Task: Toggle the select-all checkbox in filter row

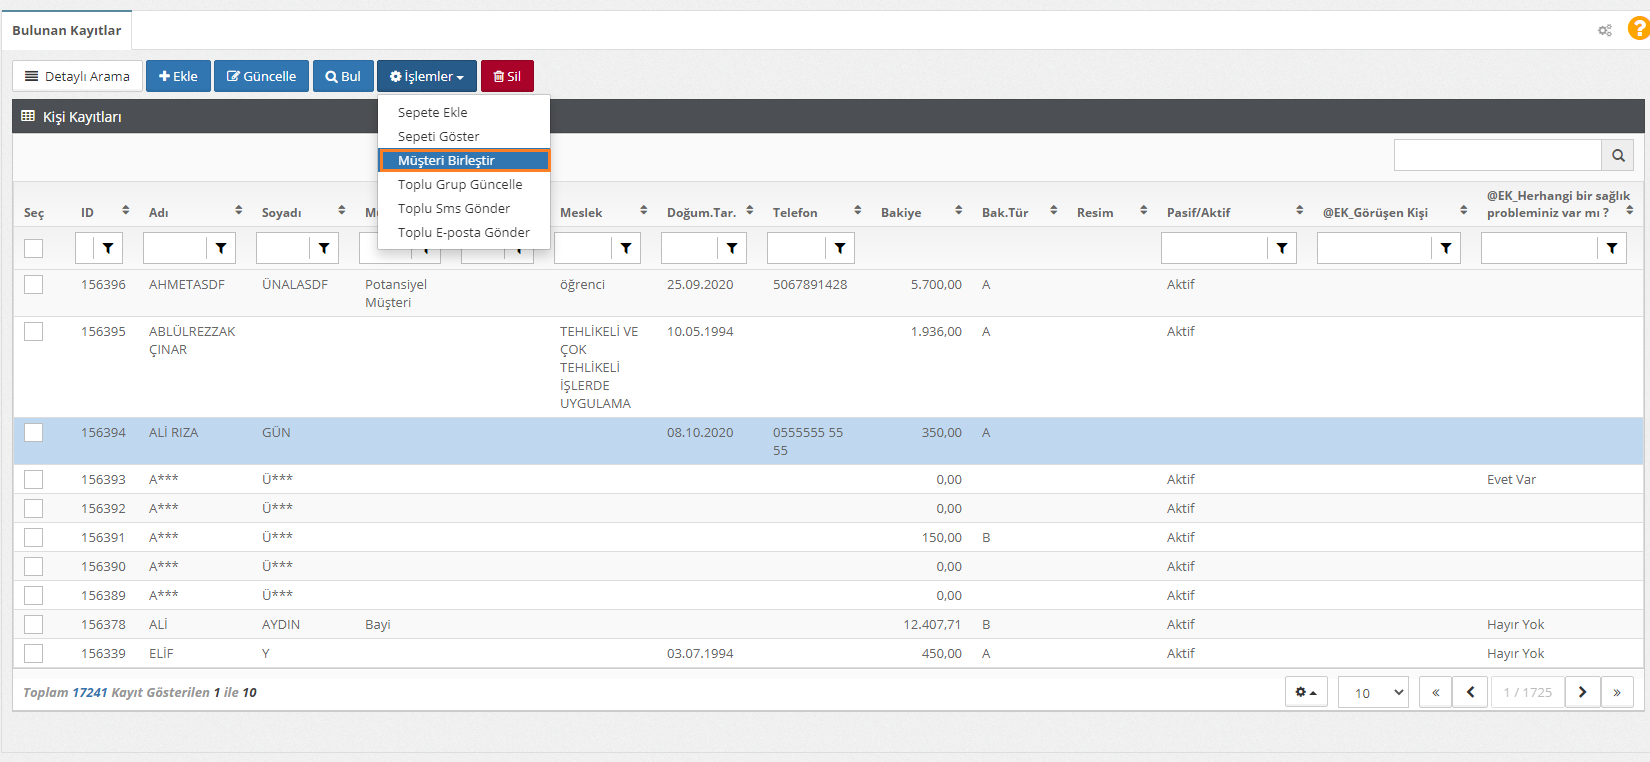Action: click(34, 248)
